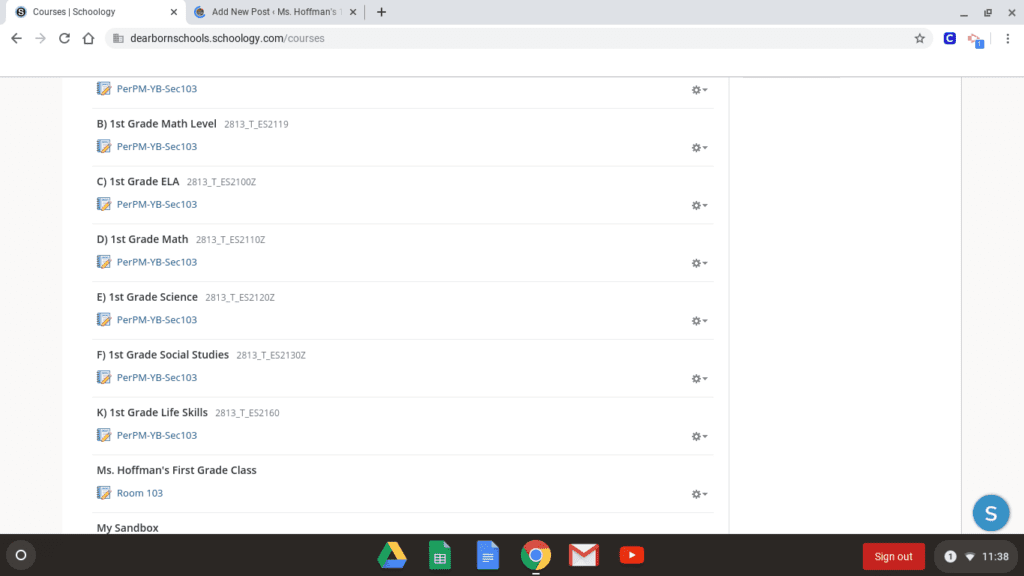Open gear menu for Room 103 section
Screen dimensions: 1024x576
pyautogui.click(x=699, y=494)
